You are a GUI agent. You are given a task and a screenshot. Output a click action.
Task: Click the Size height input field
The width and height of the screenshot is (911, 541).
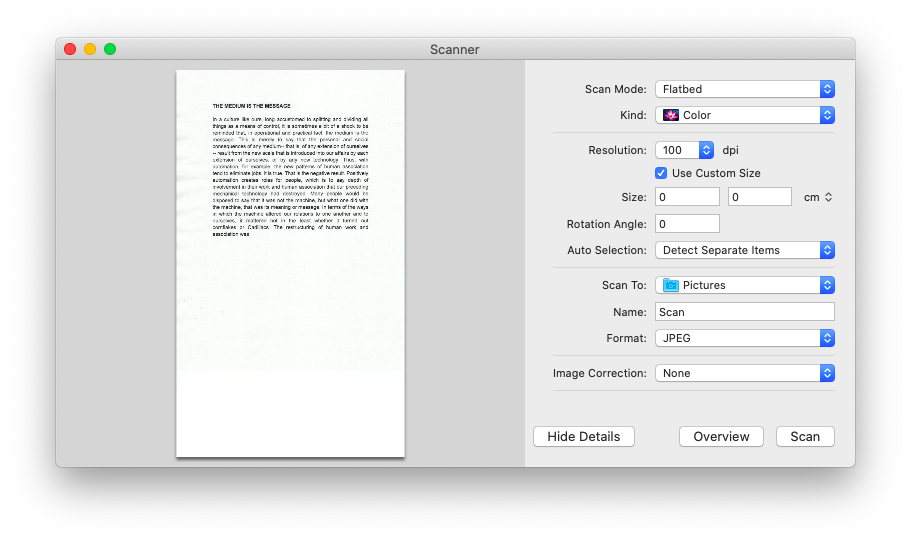pyautogui.click(x=760, y=197)
